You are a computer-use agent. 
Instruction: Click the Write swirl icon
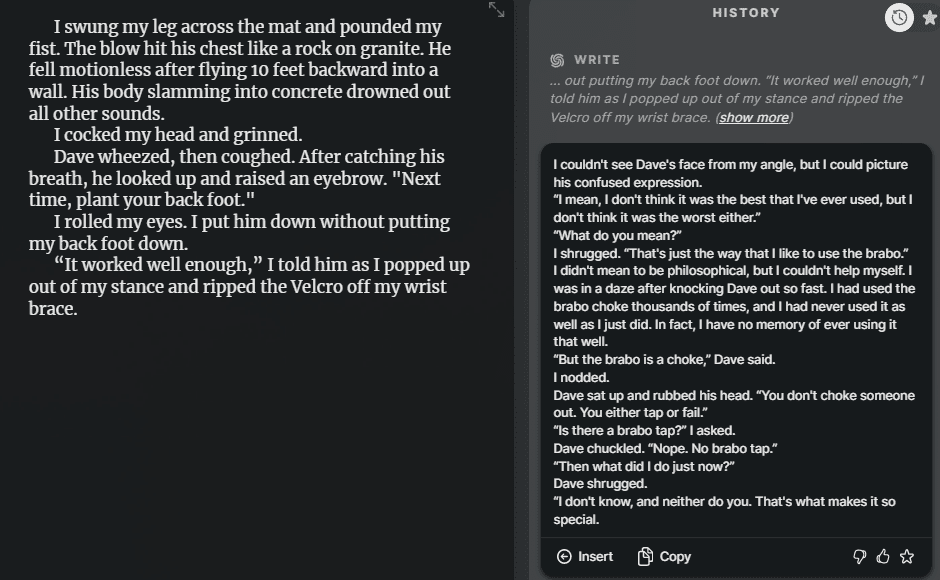(557, 60)
